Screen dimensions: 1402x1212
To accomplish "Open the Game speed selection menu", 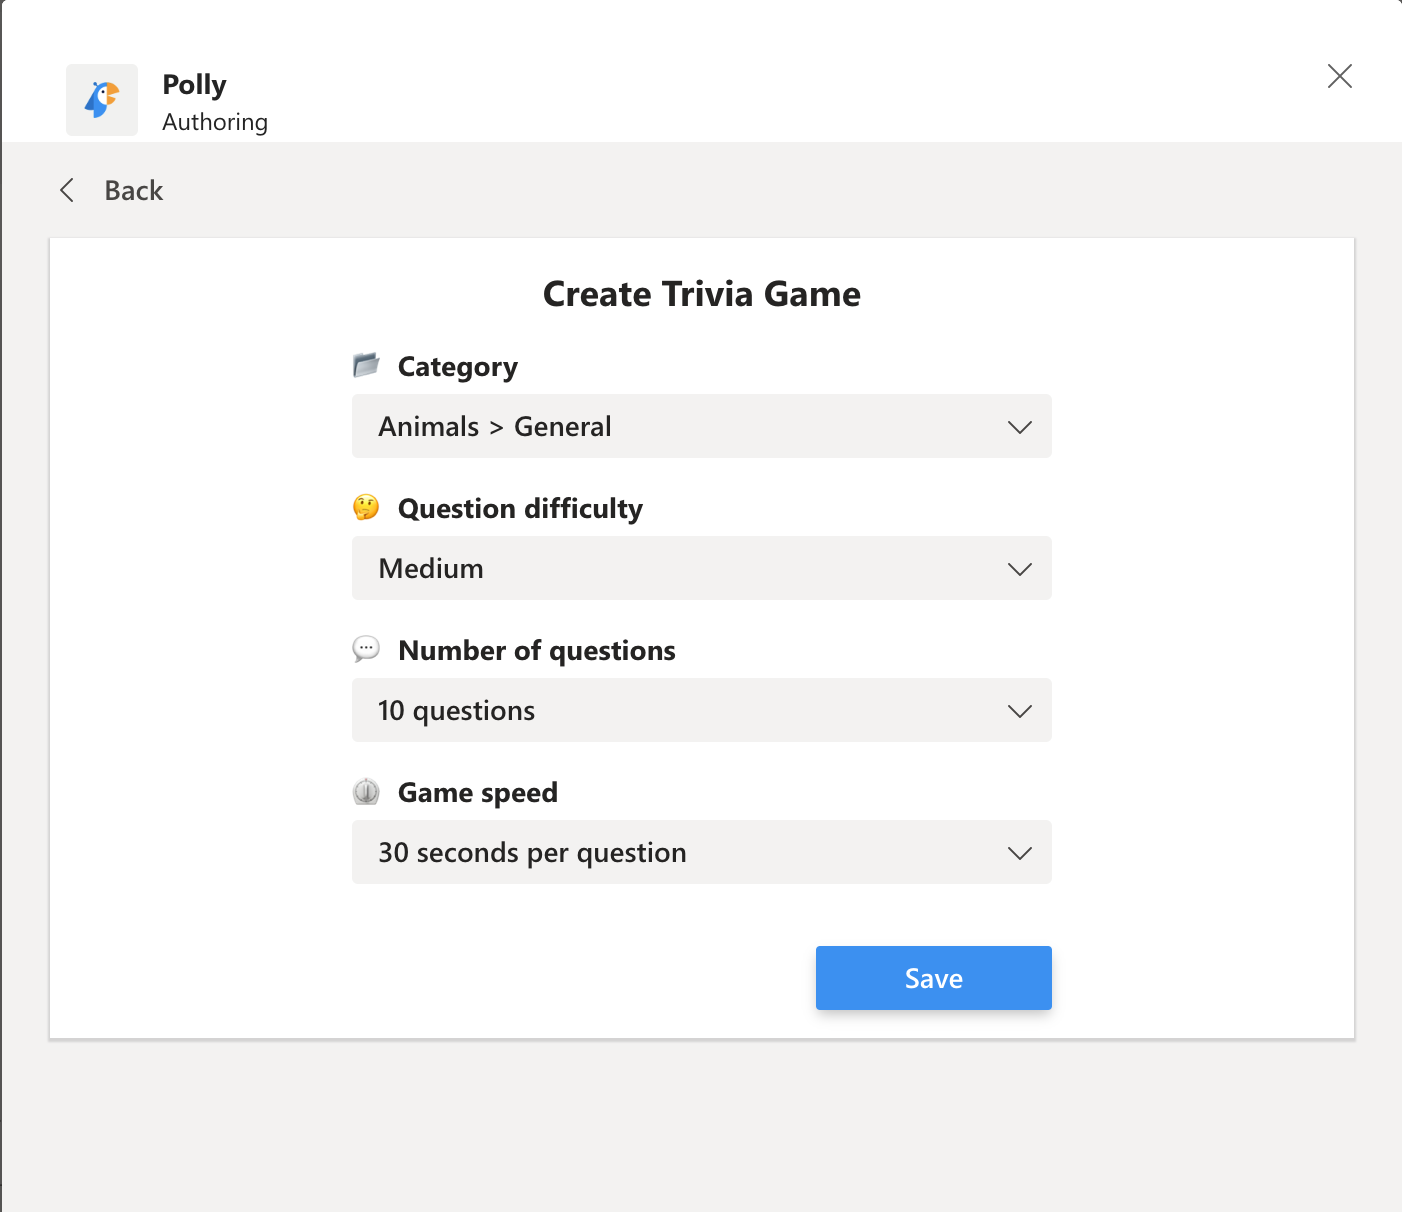I will tap(700, 852).
